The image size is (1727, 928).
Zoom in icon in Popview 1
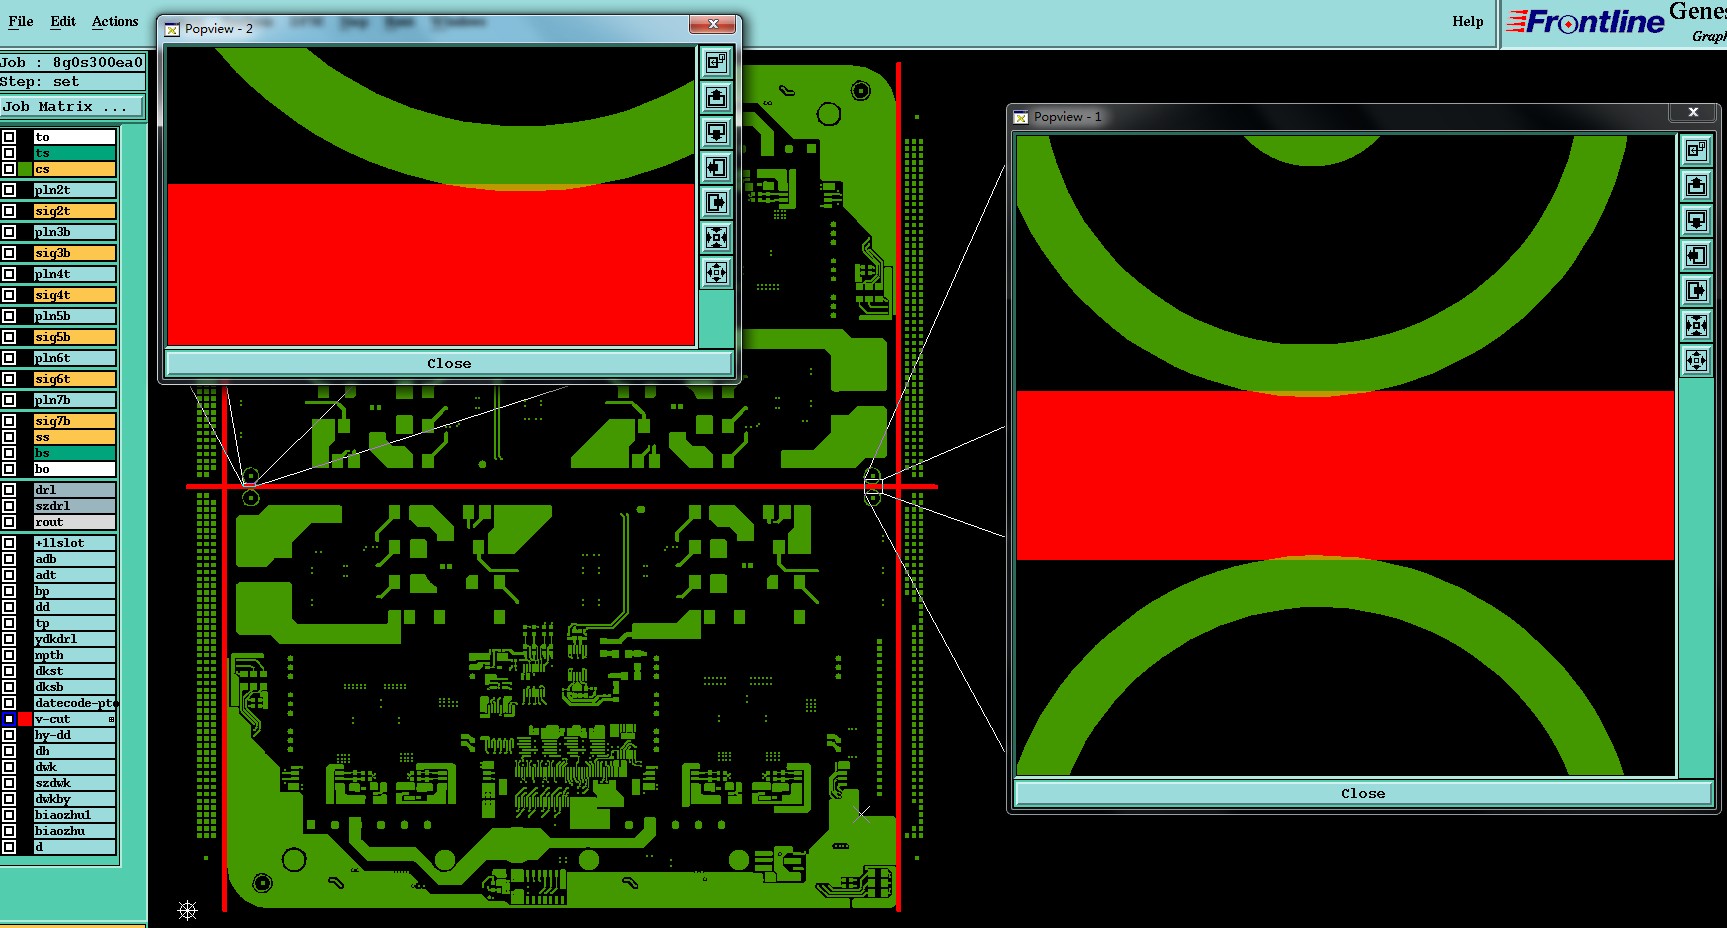[1696, 325]
